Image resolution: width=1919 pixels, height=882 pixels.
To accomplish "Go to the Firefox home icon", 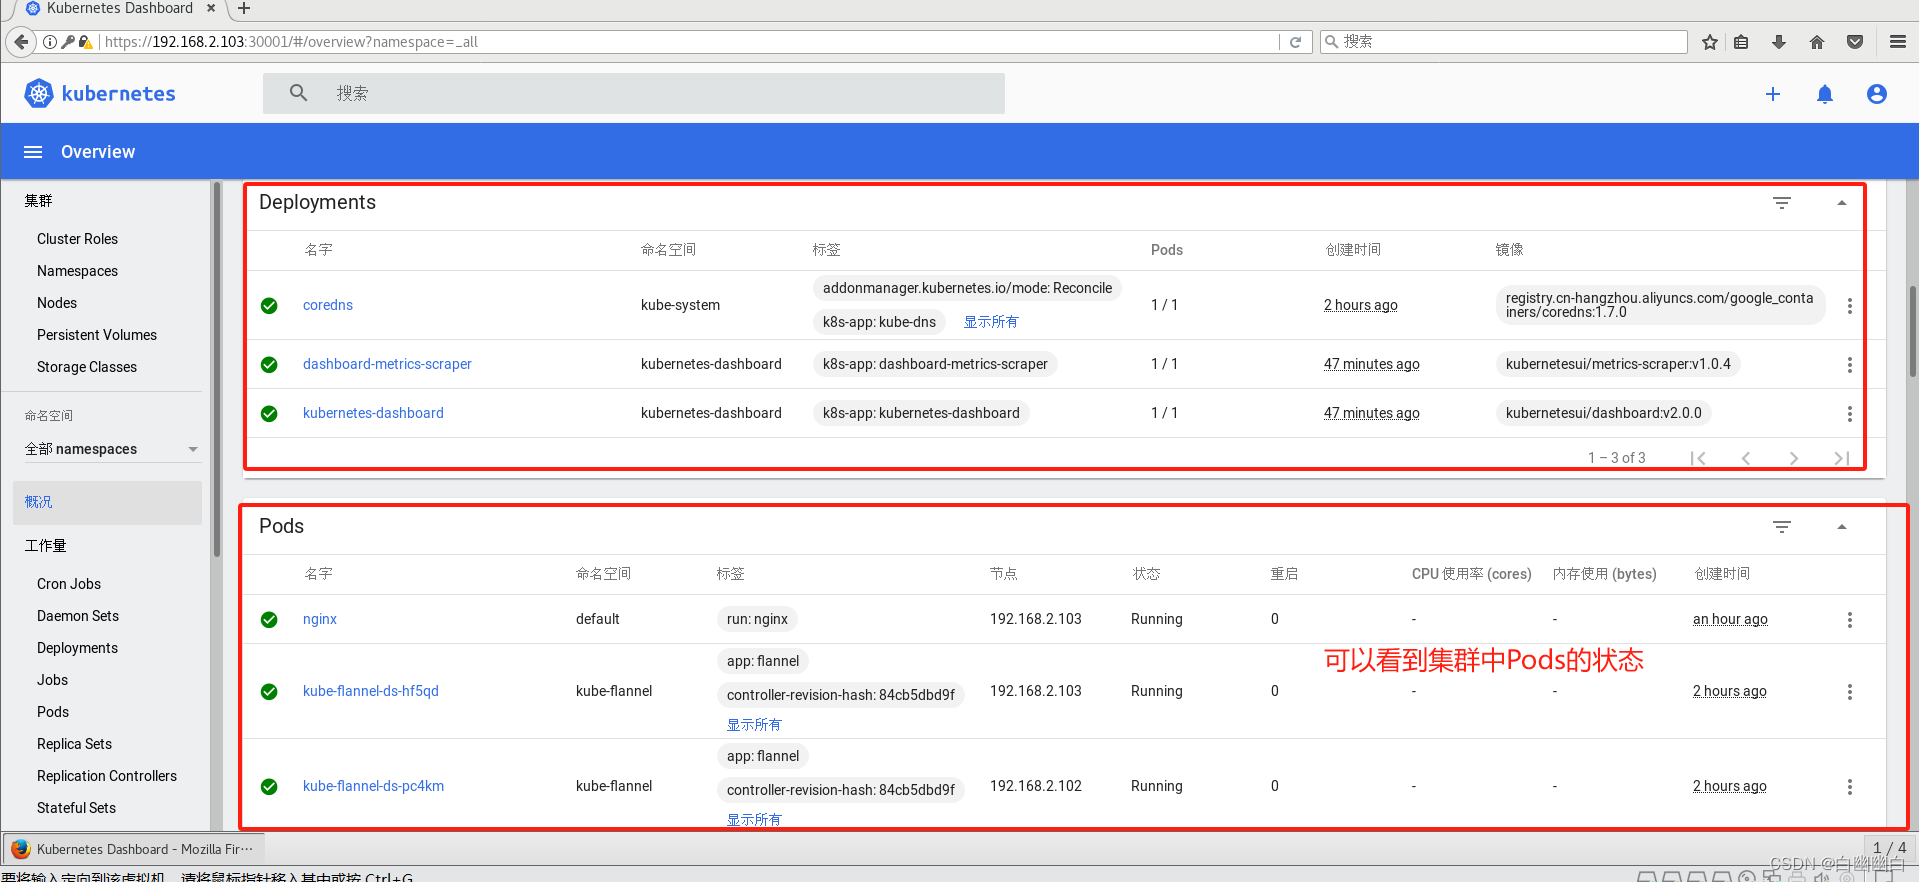I will [x=1817, y=42].
